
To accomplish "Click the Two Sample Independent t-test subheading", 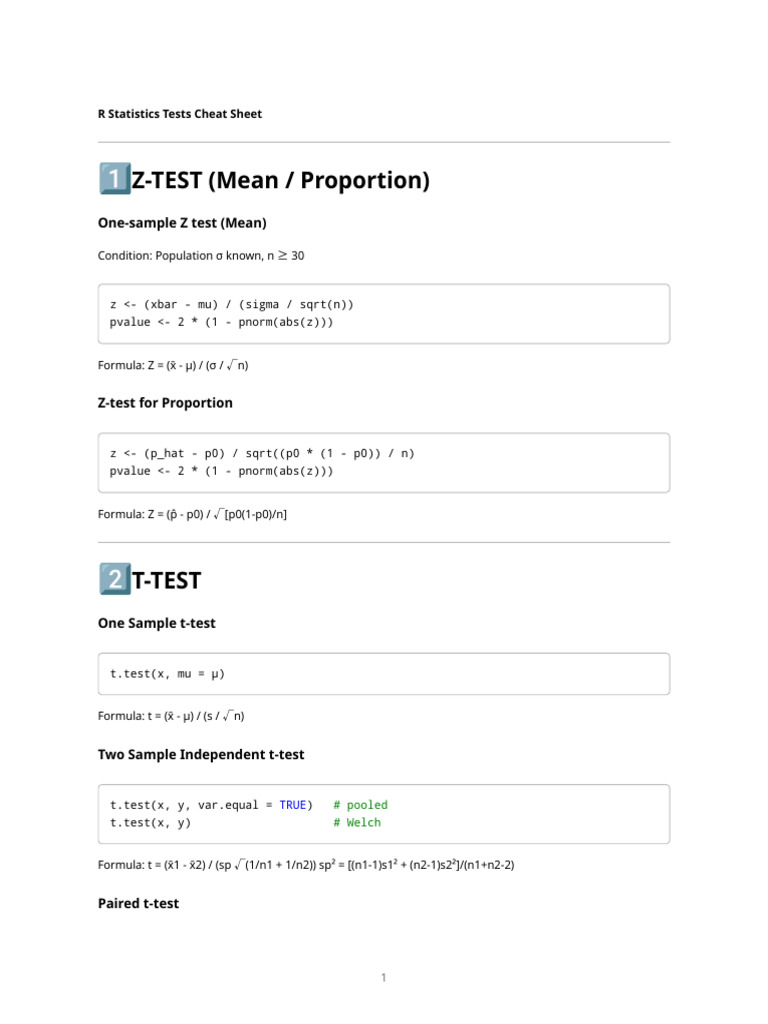I will 201,754.
